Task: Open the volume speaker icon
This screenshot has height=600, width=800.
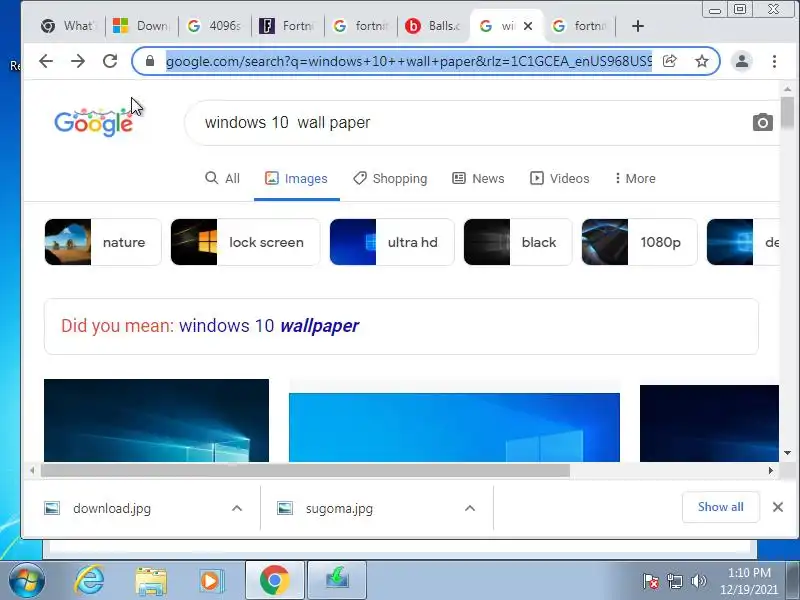Action: pos(698,581)
